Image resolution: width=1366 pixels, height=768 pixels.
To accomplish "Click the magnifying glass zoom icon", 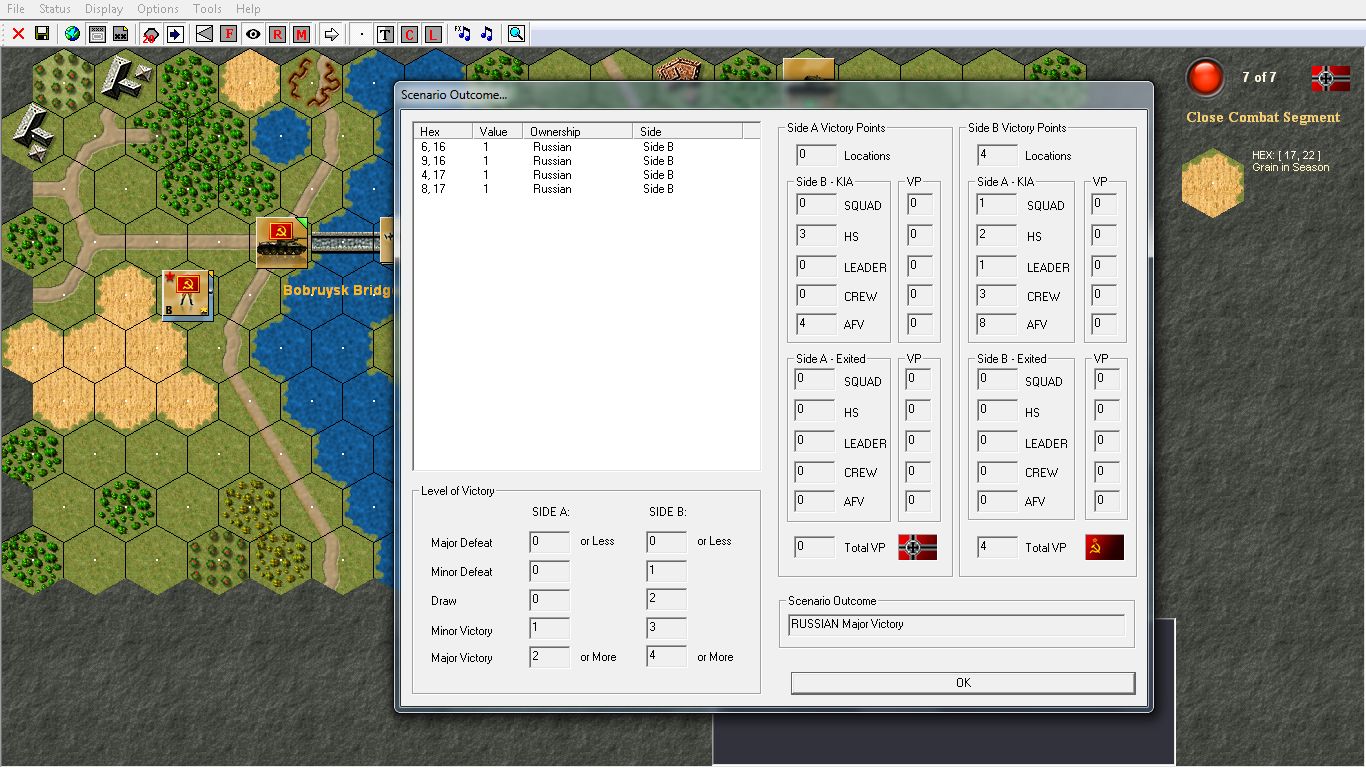I will tap(516, 34).
